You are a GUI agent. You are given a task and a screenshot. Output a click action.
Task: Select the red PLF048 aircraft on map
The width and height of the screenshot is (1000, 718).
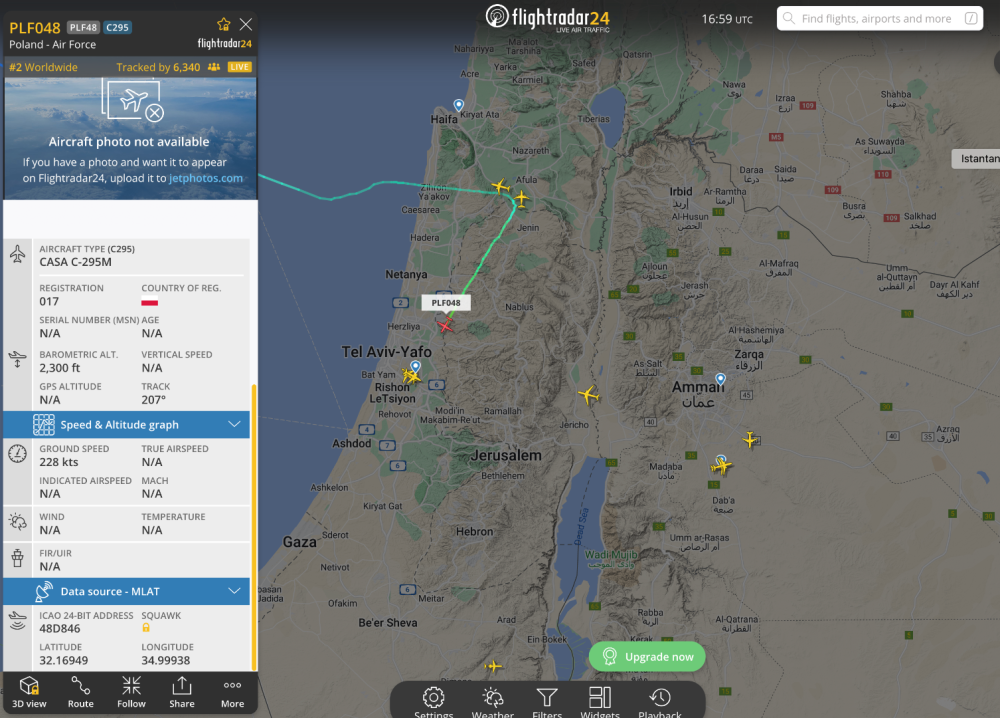point(445,326)
